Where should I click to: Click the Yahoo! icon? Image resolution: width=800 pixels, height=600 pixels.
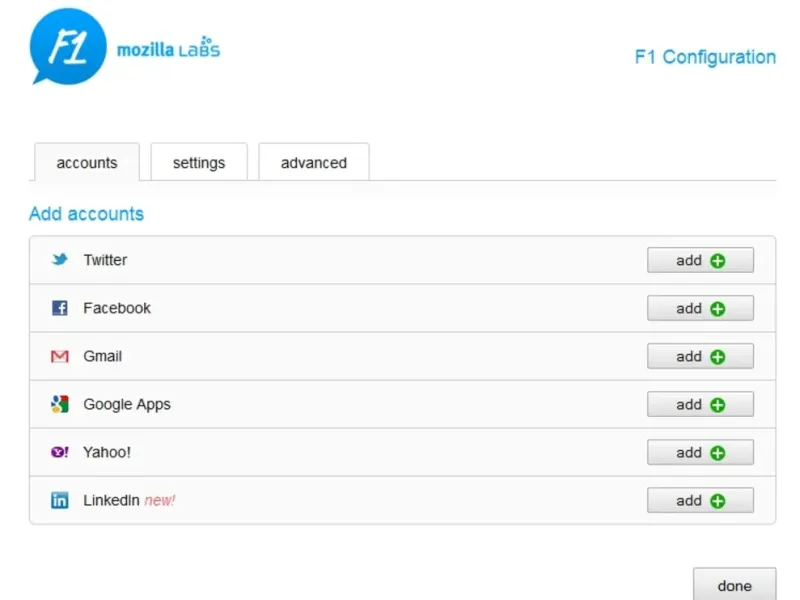point(60,452)
